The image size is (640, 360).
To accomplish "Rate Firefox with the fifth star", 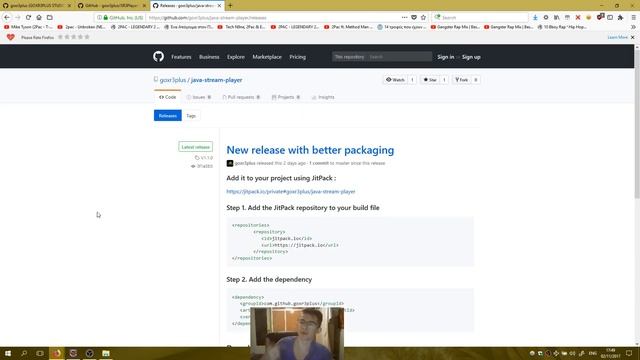I will click(x=87, y=37).
